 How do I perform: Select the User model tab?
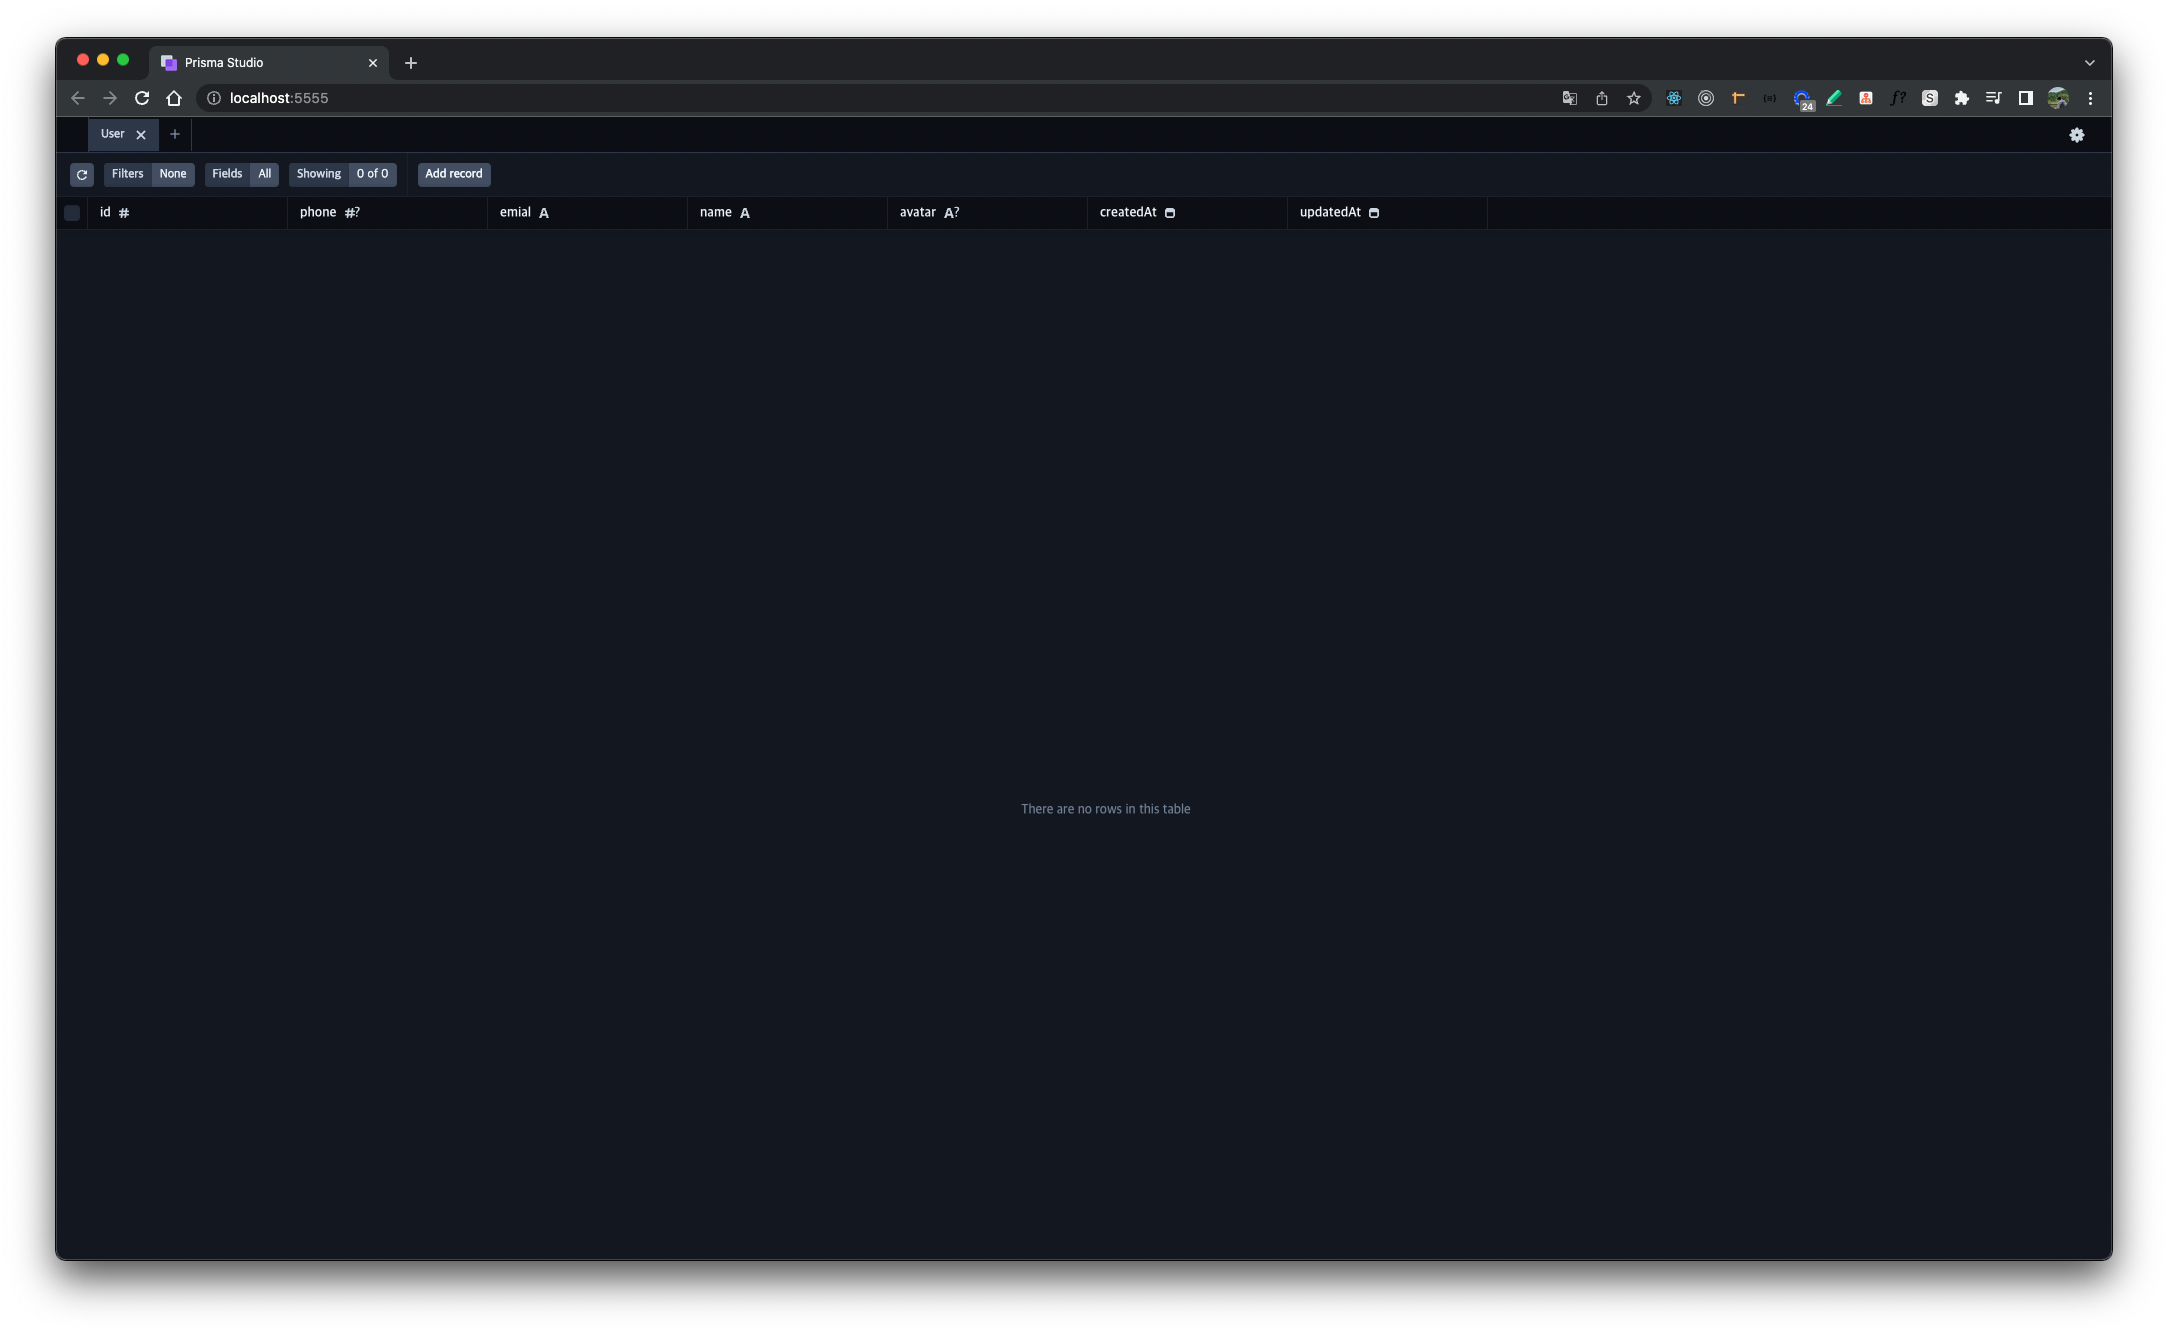pos(112,134)
